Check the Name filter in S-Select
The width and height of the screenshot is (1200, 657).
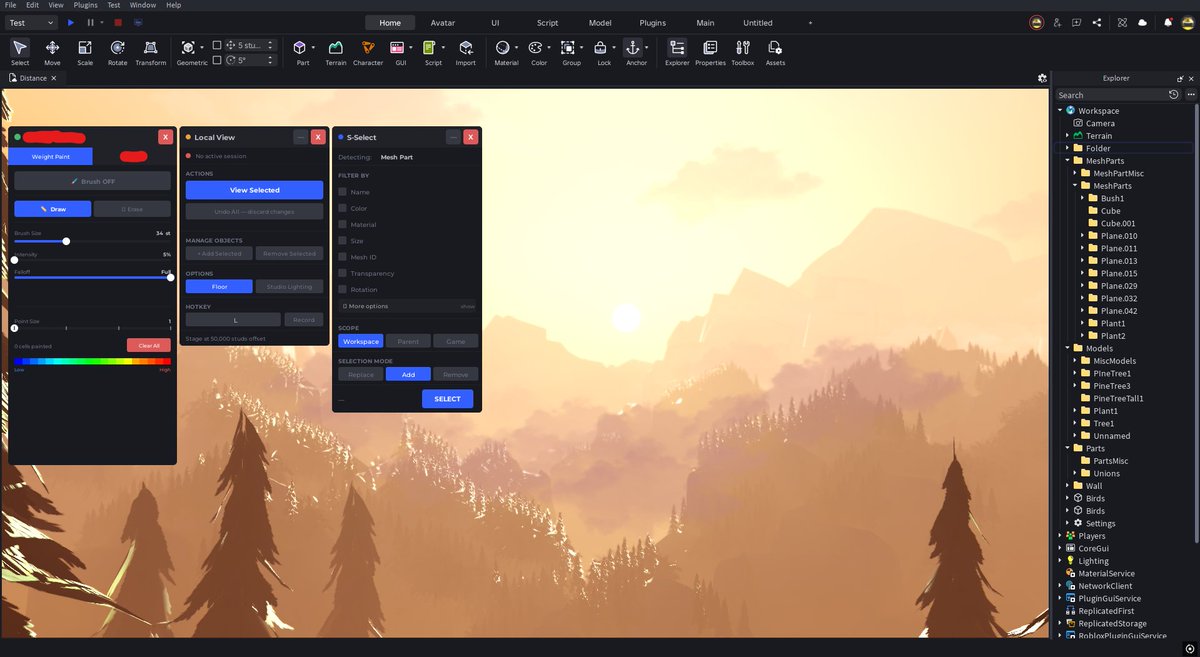(x=342, y=191)
